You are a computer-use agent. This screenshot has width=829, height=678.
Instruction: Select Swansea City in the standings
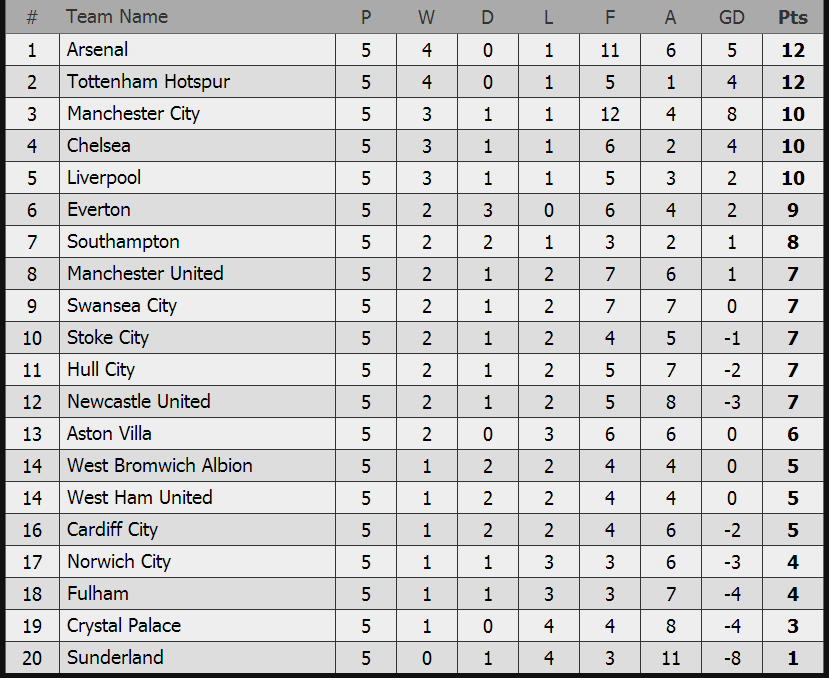pyautogui.click(x=122, y=306)
